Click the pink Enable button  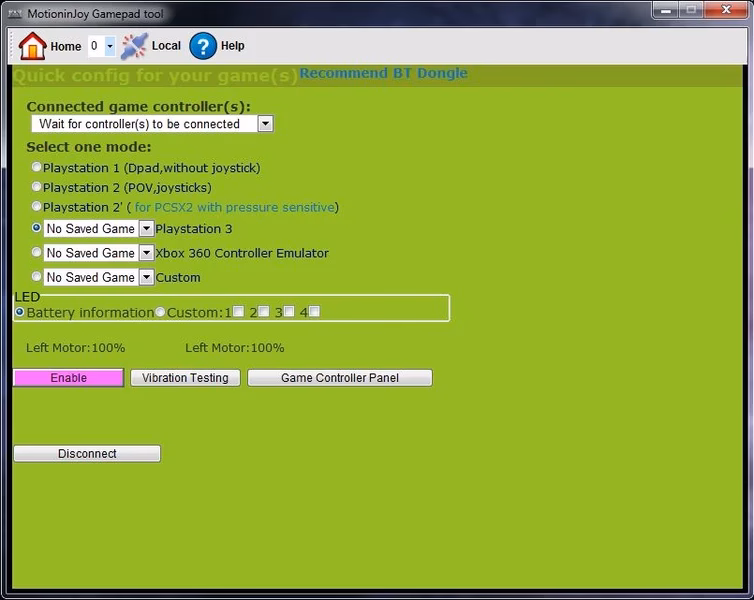pyautogui.click(x=69, y=378)
